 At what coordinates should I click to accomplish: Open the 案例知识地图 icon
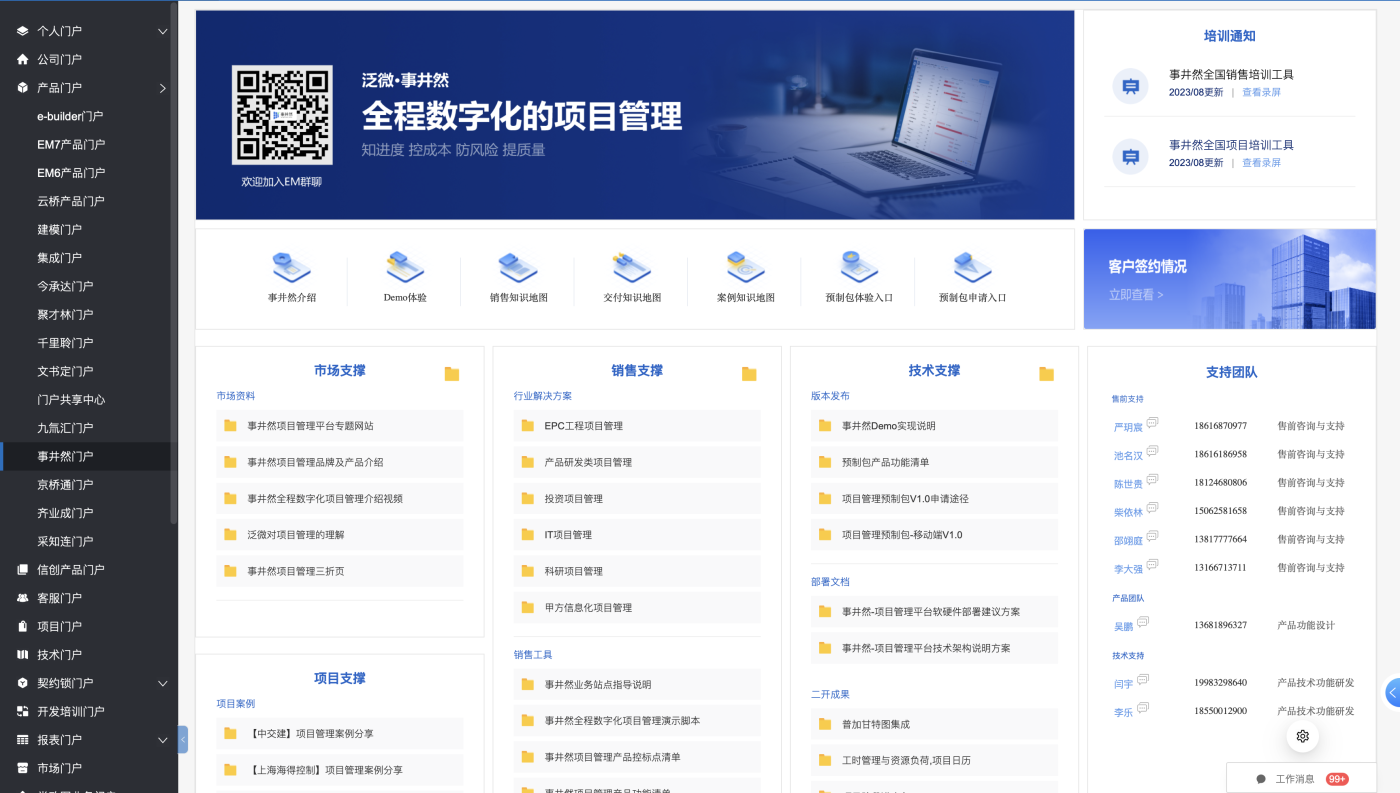click(x=745, y=268)
